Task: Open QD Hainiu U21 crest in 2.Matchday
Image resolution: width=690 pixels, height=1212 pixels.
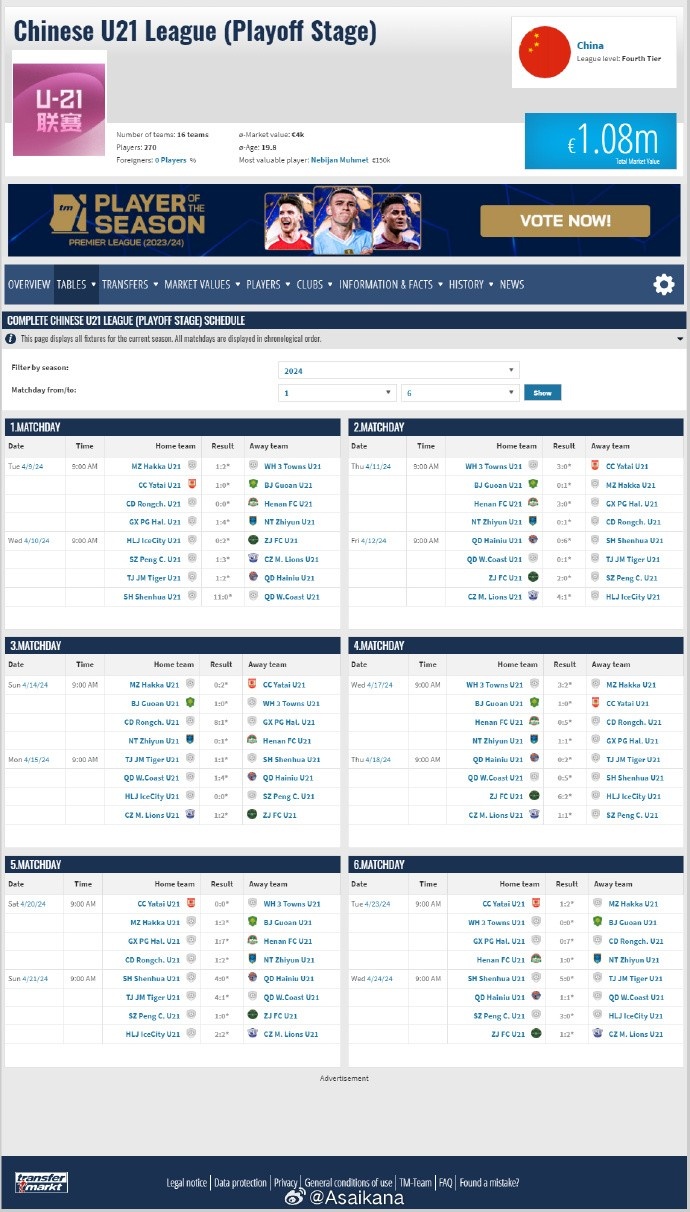Action: click(533, 540)
